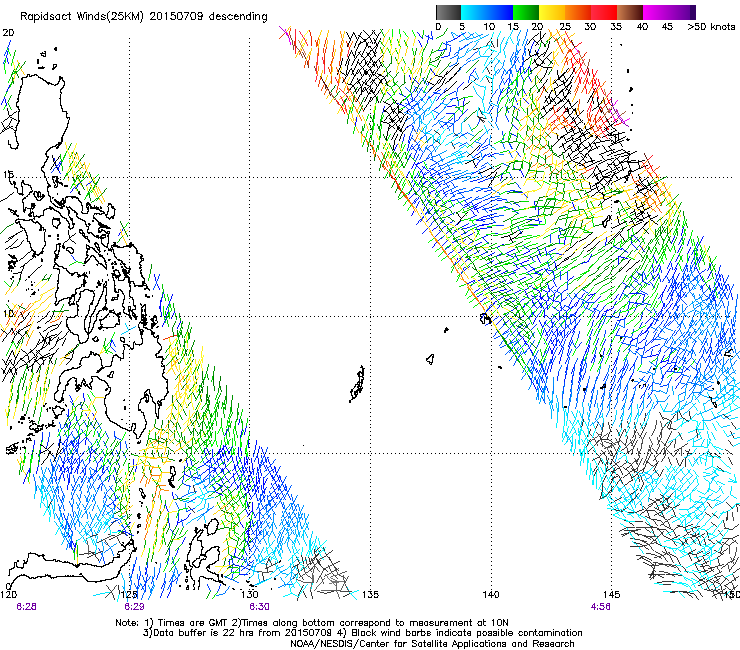The image size is (740, 650).
Task: Click the purple "6:30" time label
Action: 260,607
